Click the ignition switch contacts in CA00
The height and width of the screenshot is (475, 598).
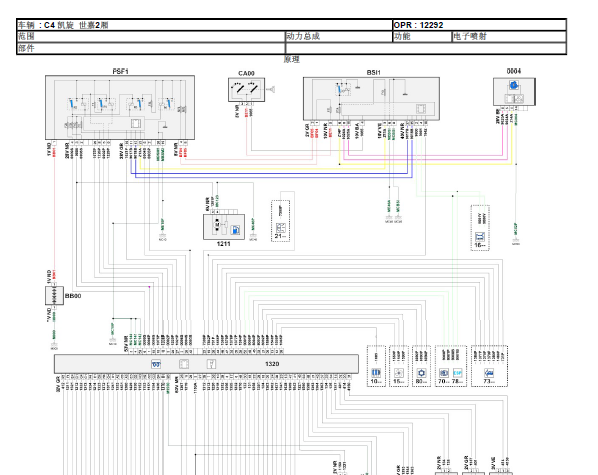(x=246, y=89)
